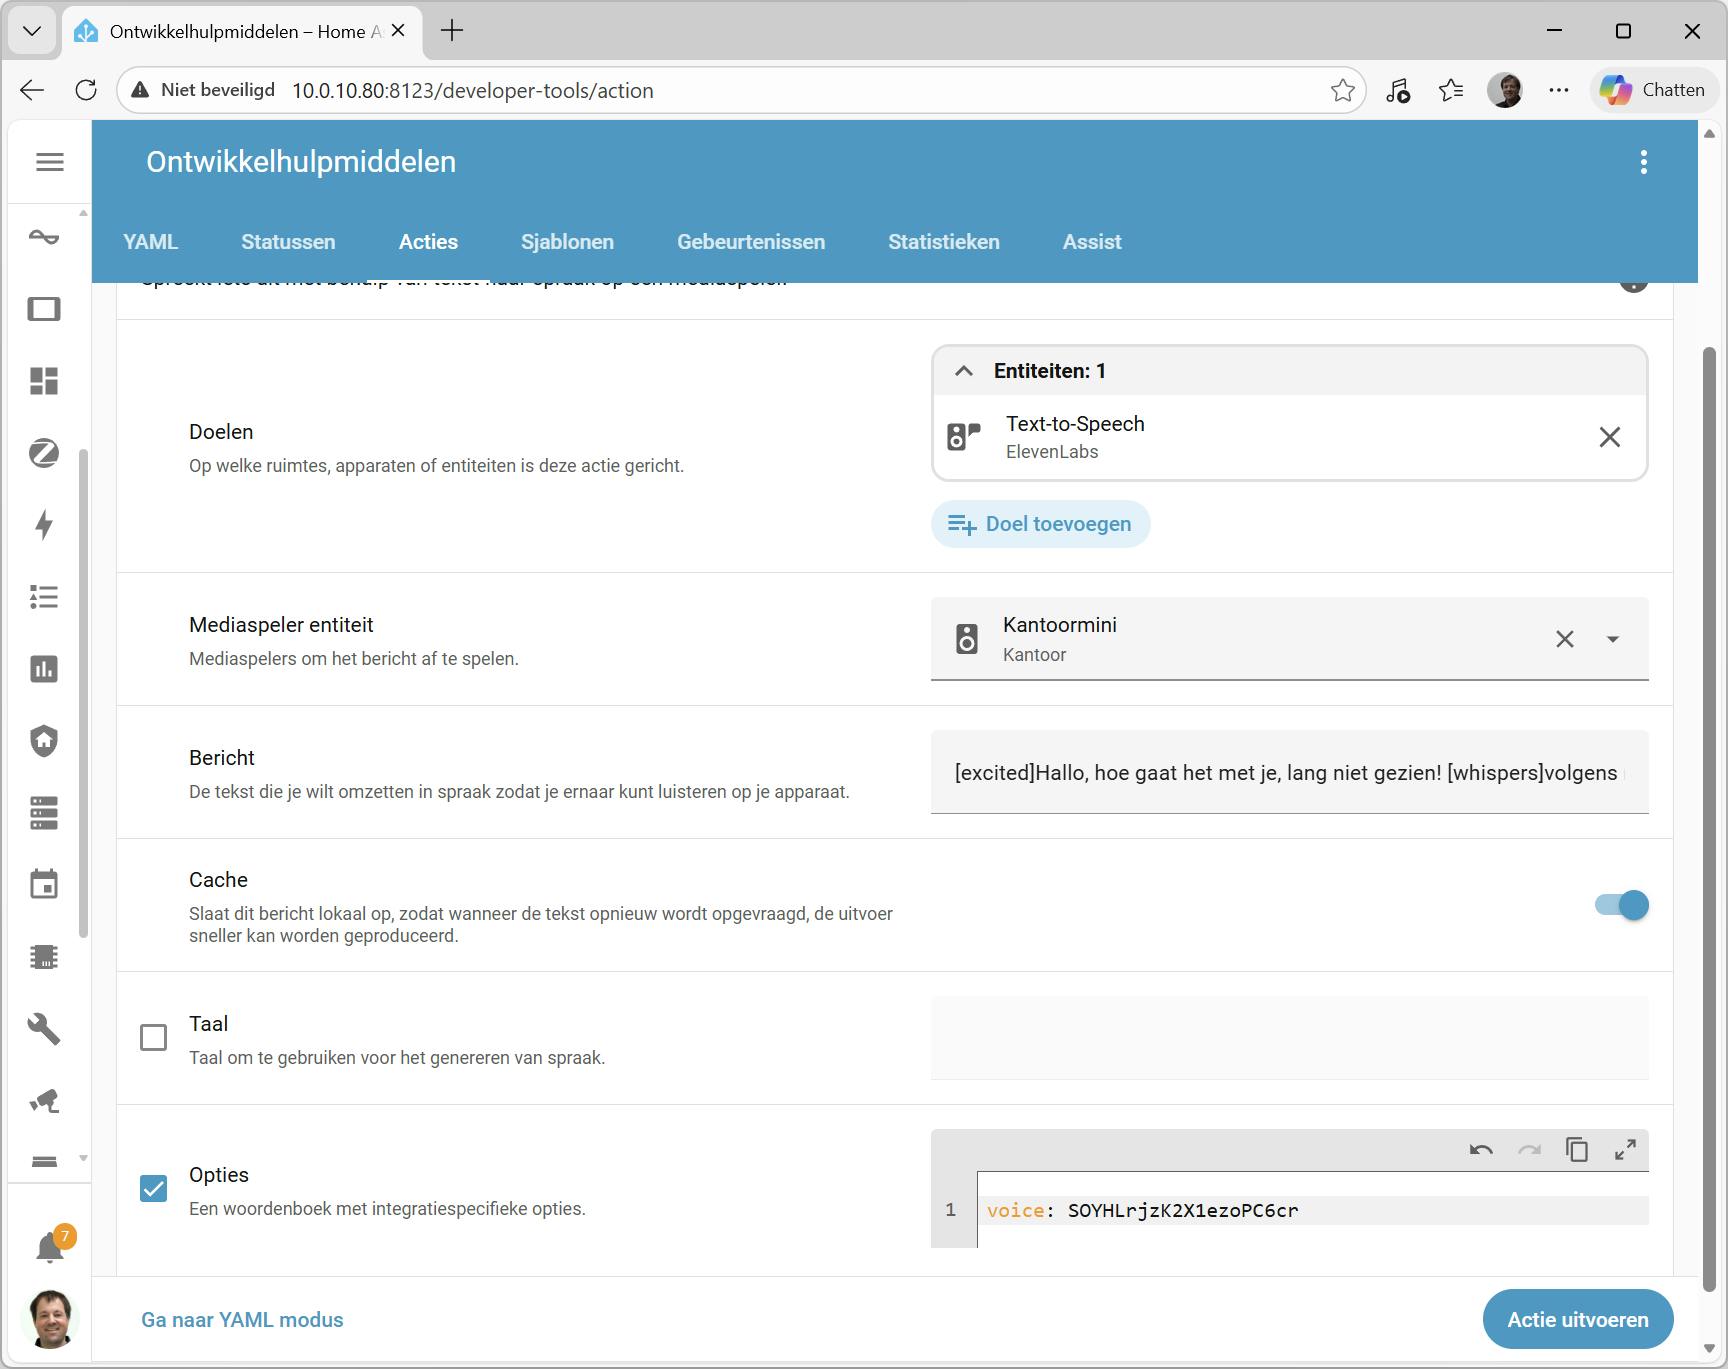Viewport: 1728px width, 1369px height.
Task: Add this page to favorites star
Action: pos(1343,90)
